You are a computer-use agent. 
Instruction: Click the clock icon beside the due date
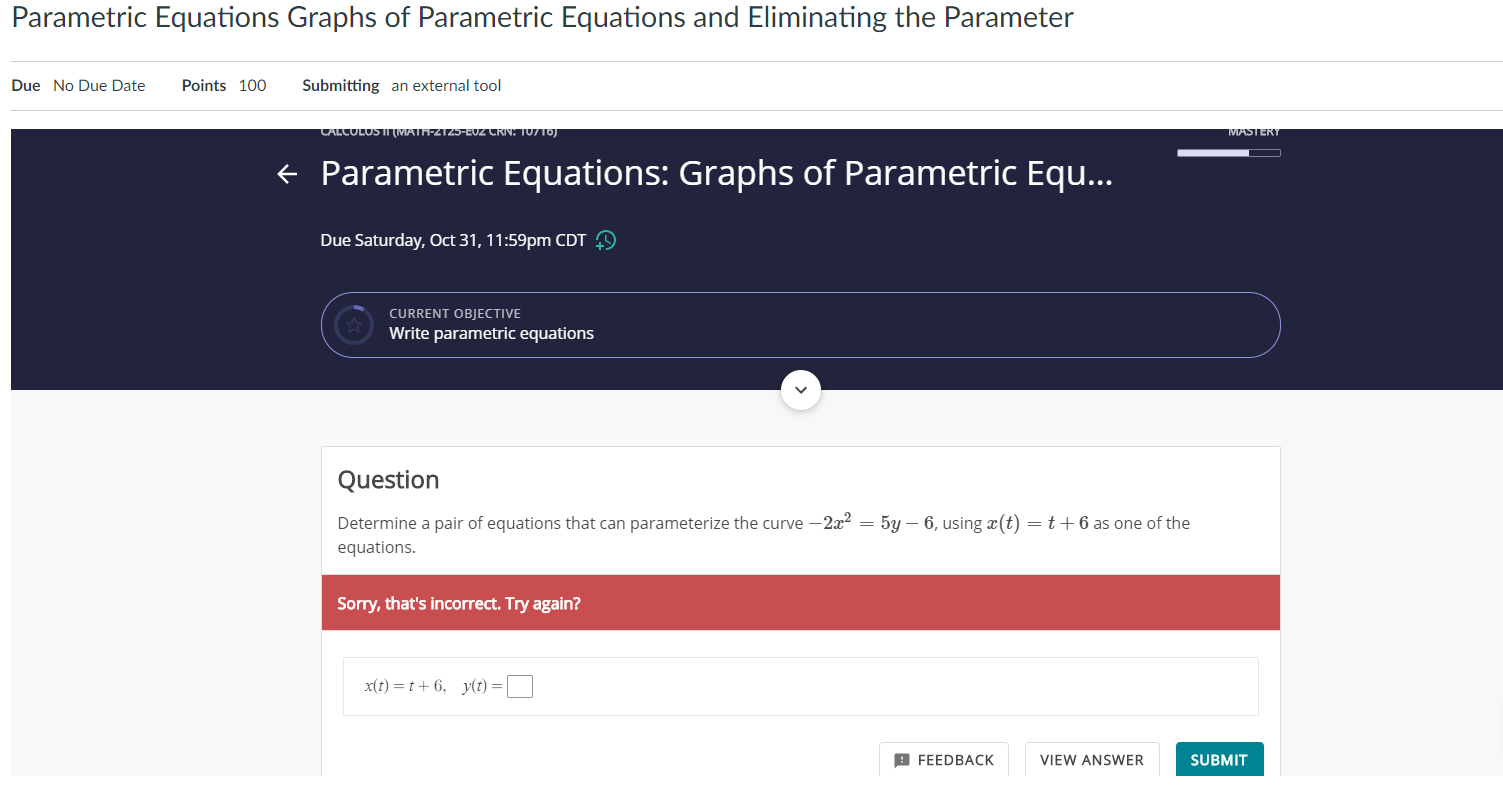point(605,240)
